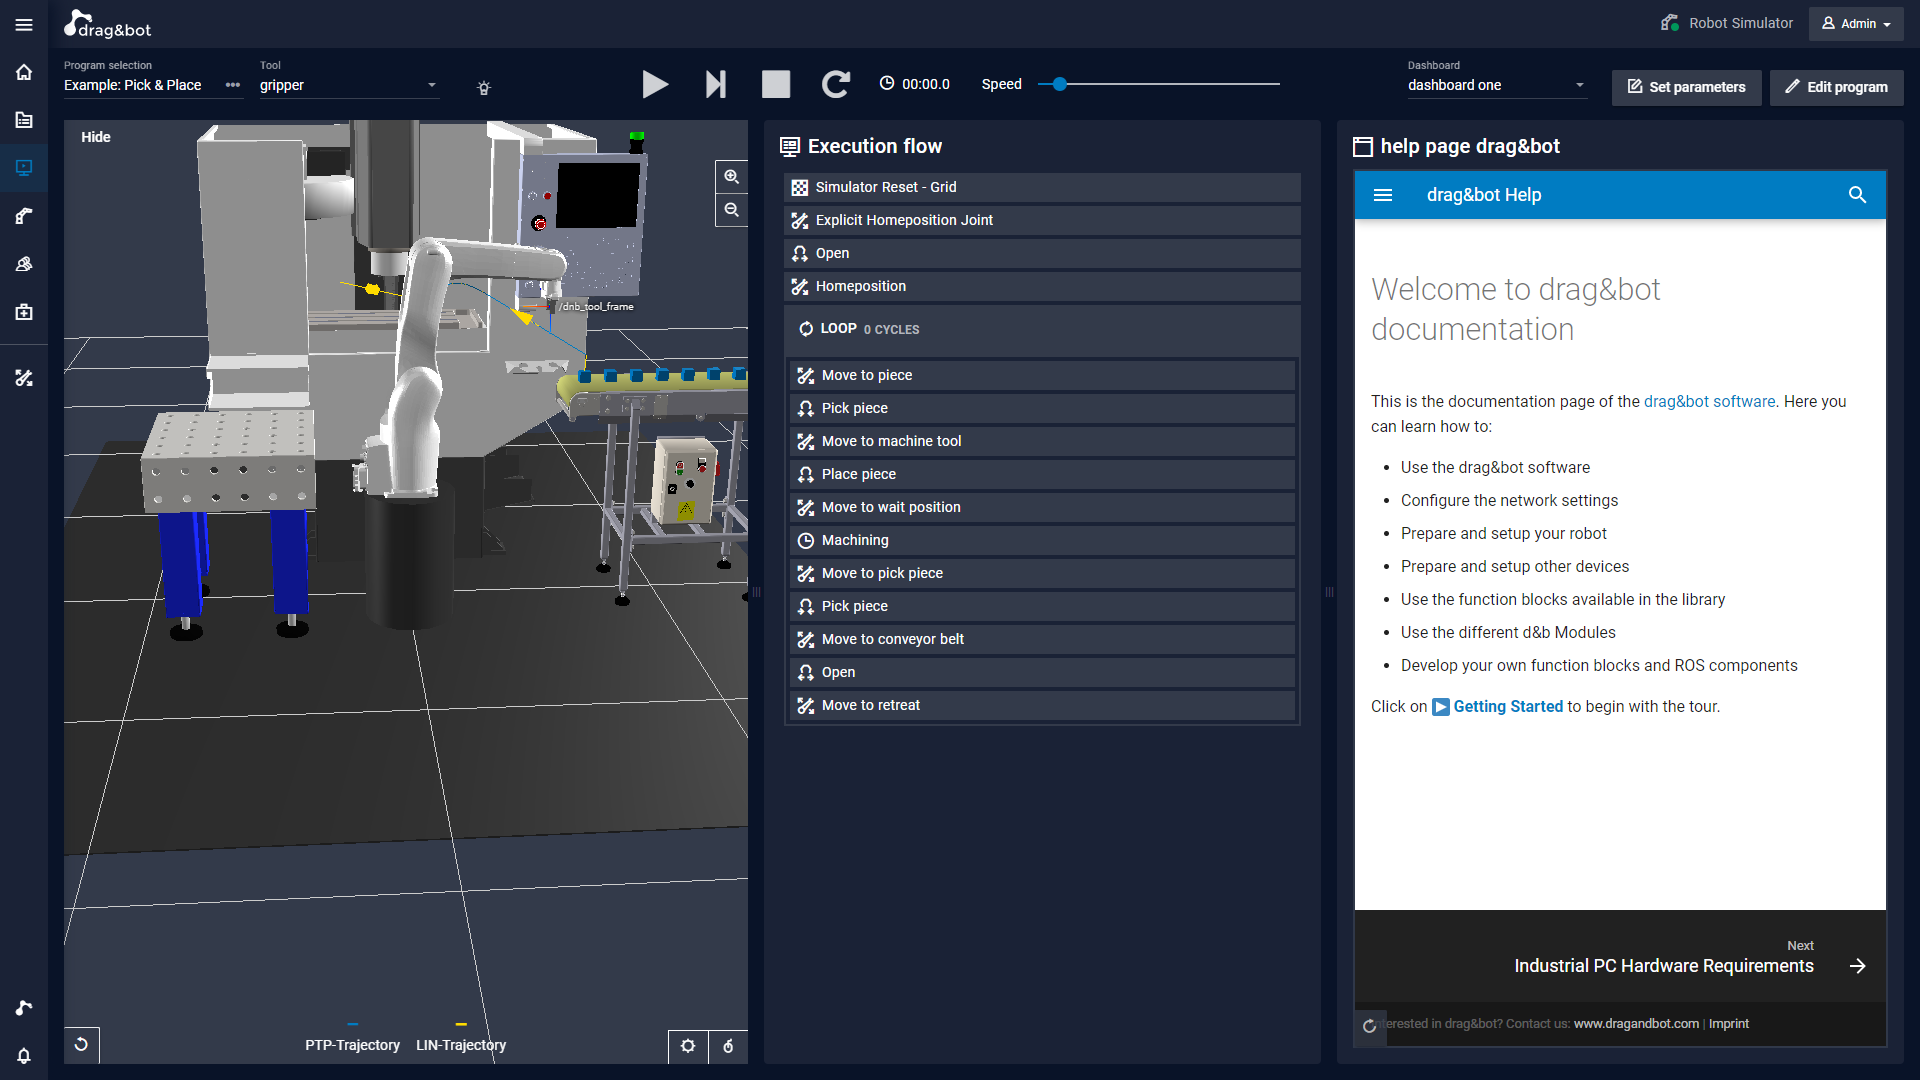Open the joint path icon near sidebar bottom

24,1008
